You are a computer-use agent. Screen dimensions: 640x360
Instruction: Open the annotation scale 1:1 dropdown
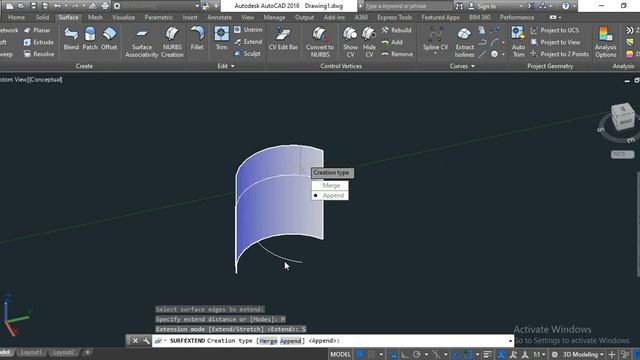point(539,355)
